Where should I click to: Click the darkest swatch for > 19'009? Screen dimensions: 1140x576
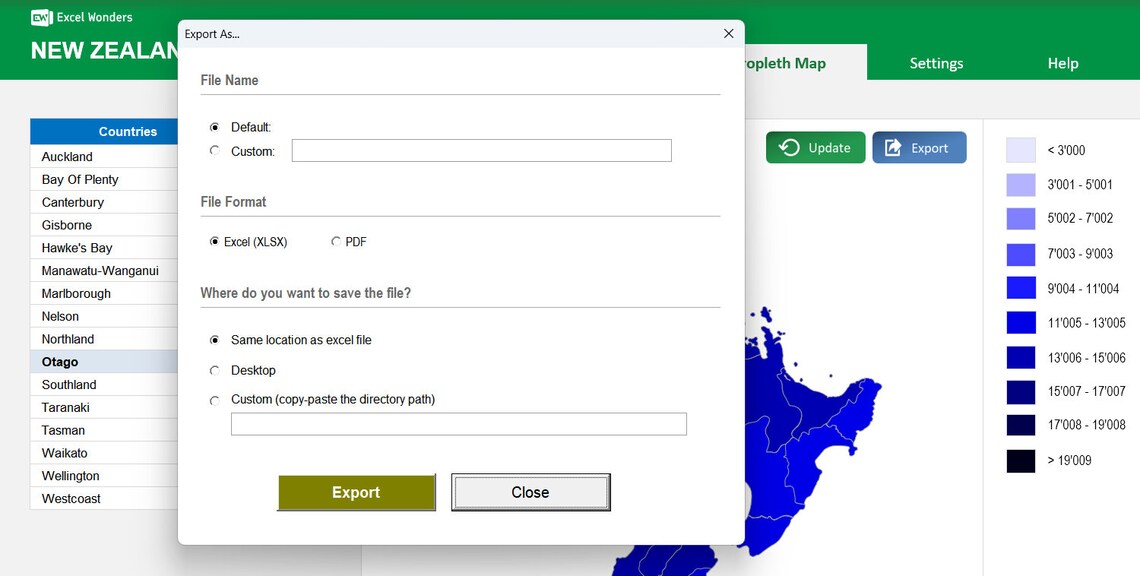pos(1022,460)
